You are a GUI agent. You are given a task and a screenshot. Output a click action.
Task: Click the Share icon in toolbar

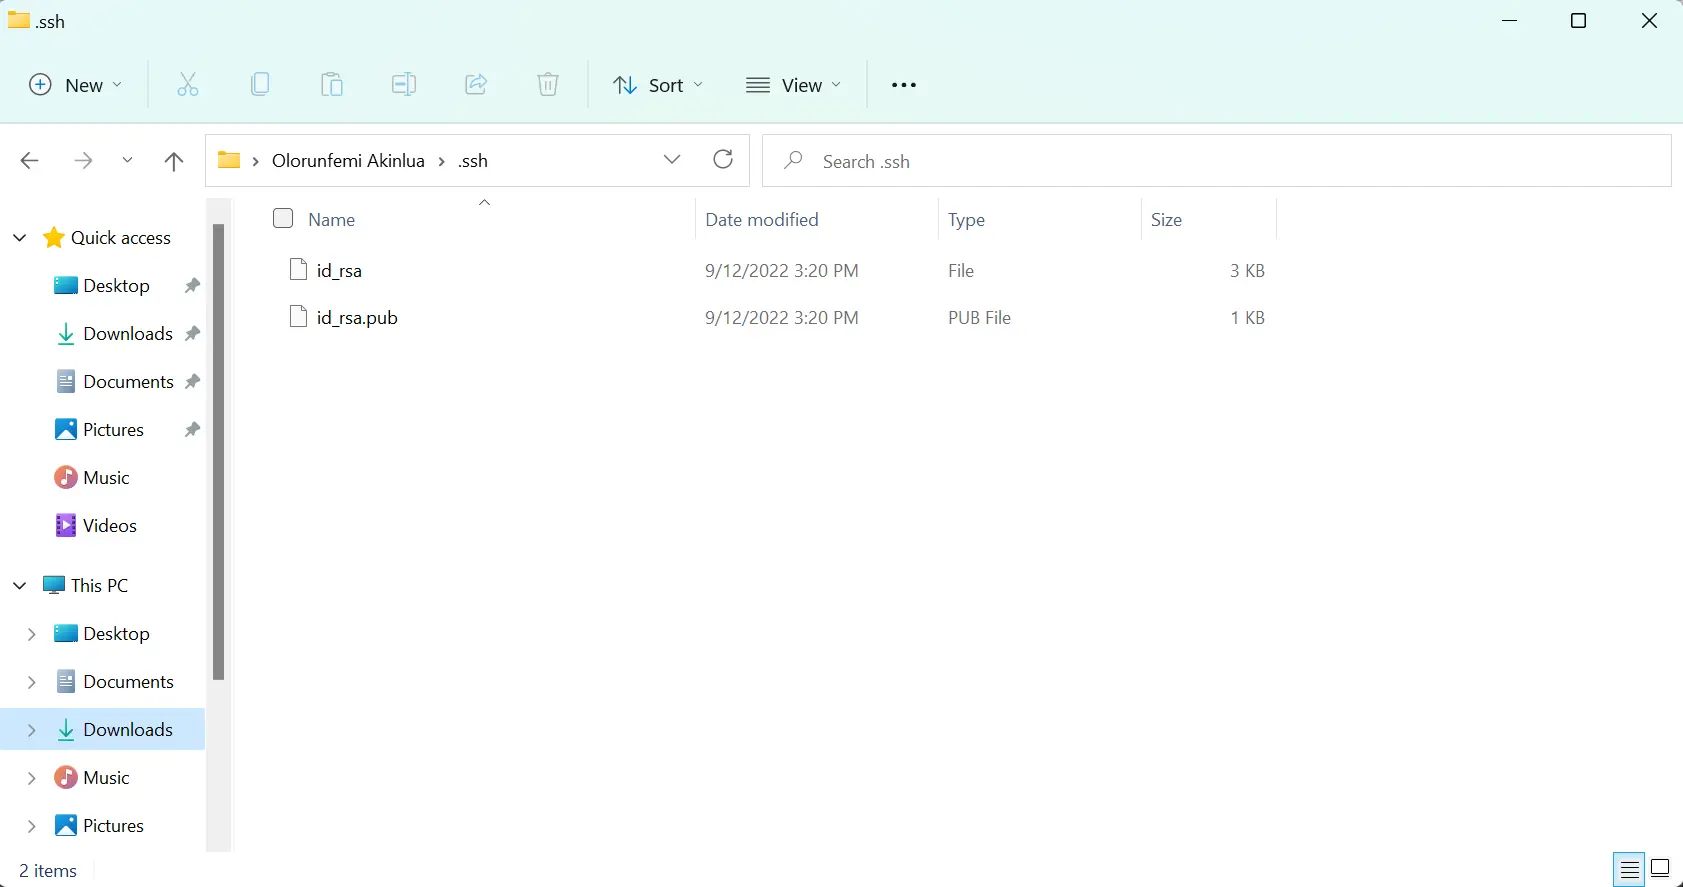pos(476,85)
